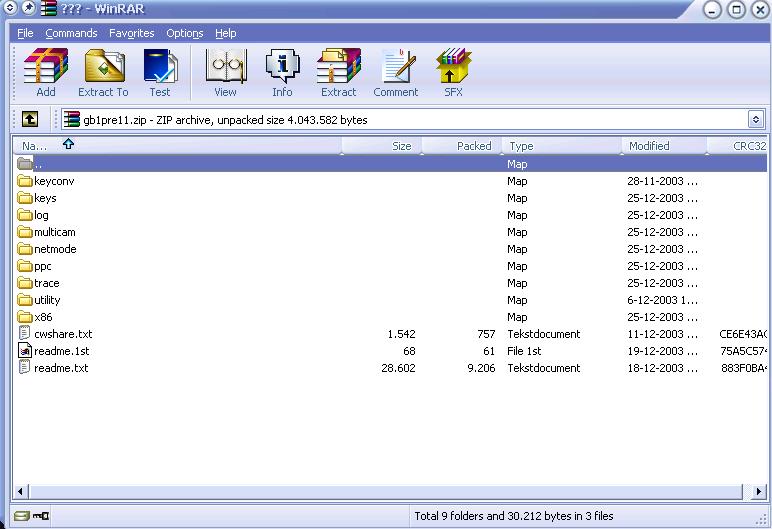Image resolution: width=772 pixels, height=529 pixels.
Task: Click the WinRAR books icon in title bar
Action: tap(48, 8)
